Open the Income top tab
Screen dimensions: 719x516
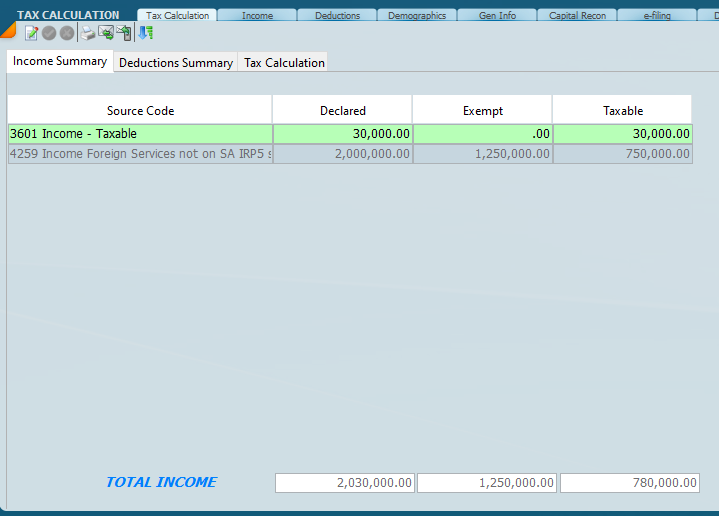pyautogui.click(x=257, y=16)
